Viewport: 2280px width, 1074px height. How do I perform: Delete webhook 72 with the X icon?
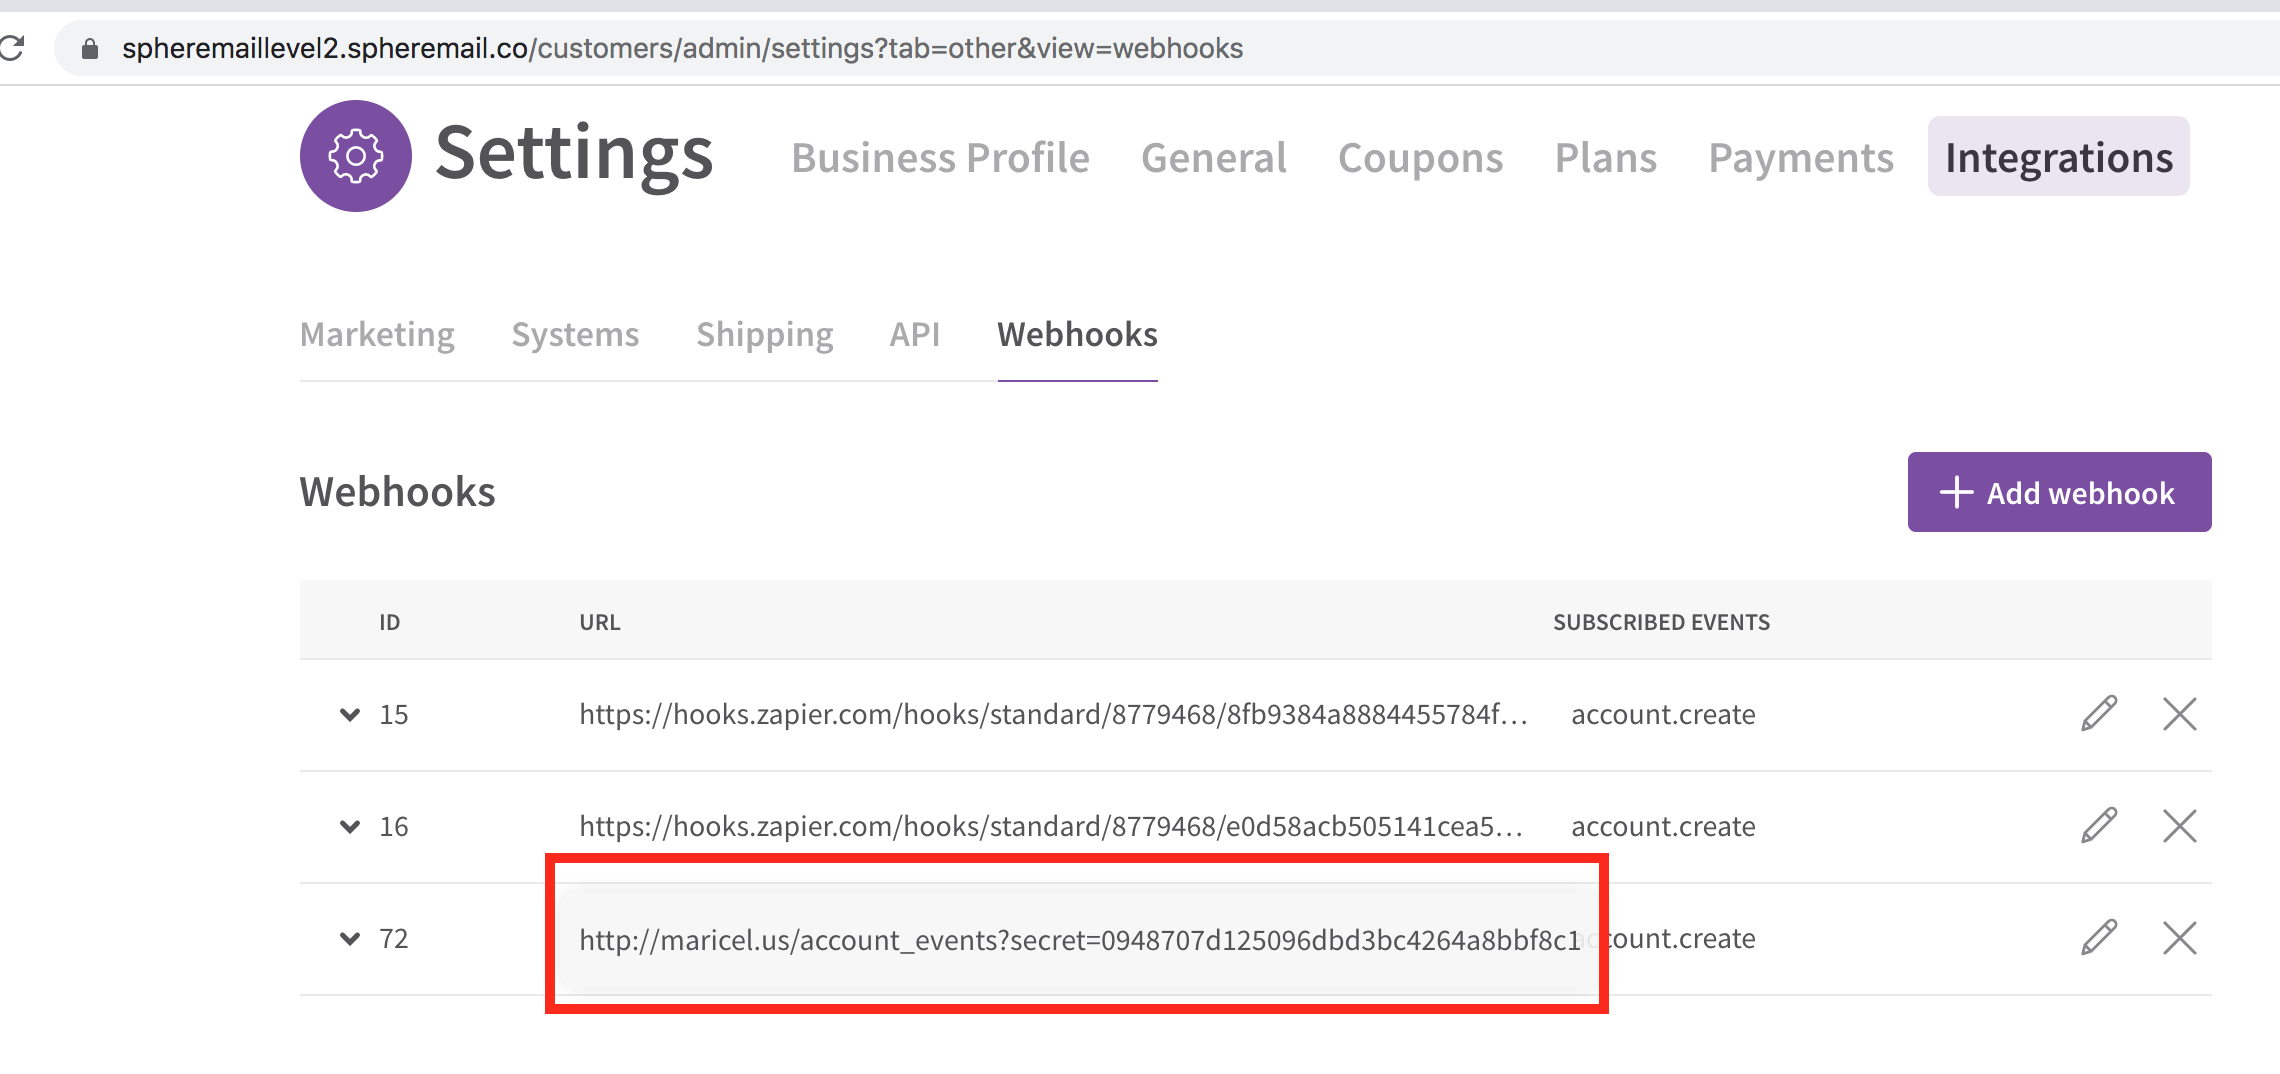pos(2180,938)
